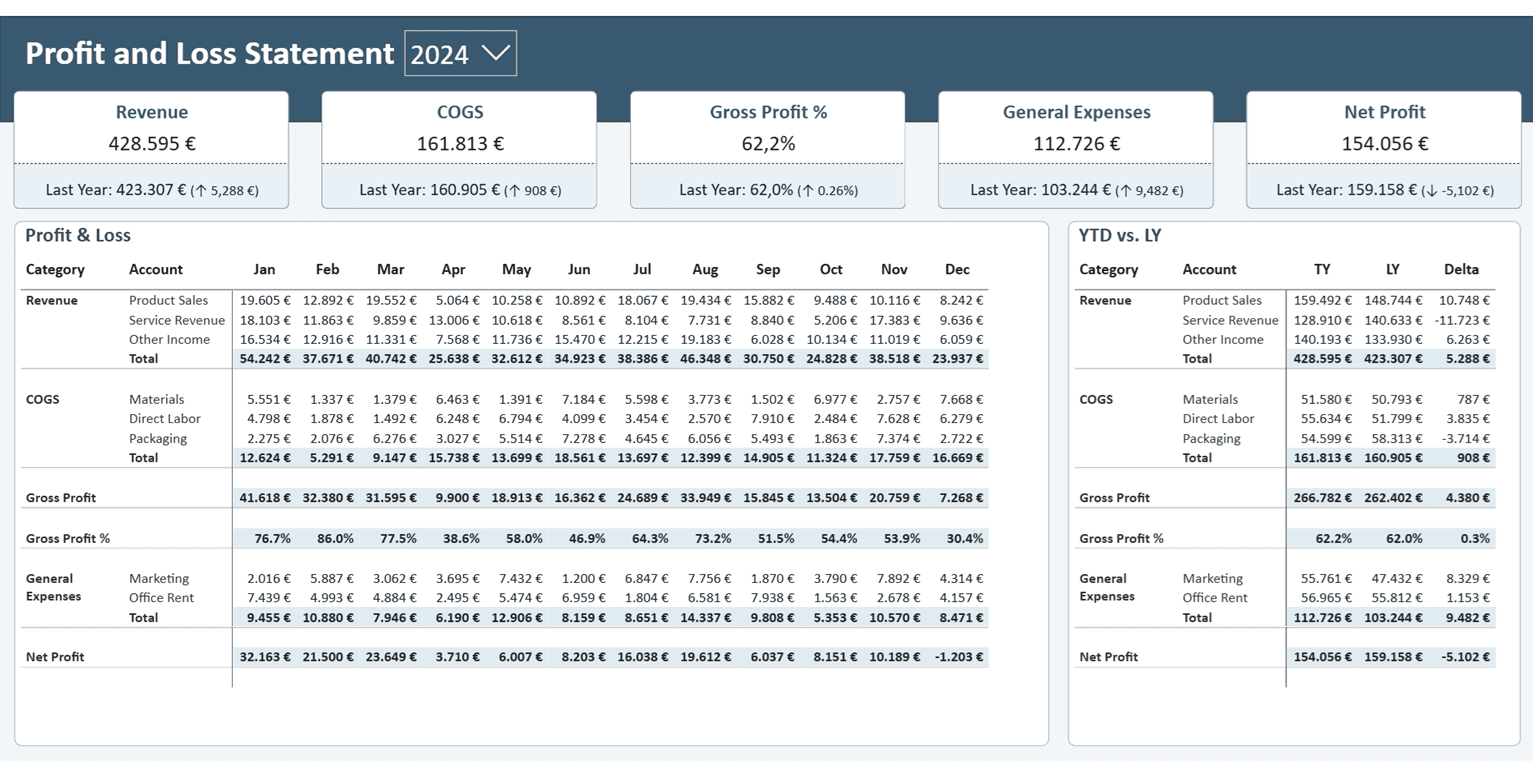Select Service Revenue delta value -11.723 €
The image size is (1533, 762).
pyautogui.click(x=1462, y=320)
